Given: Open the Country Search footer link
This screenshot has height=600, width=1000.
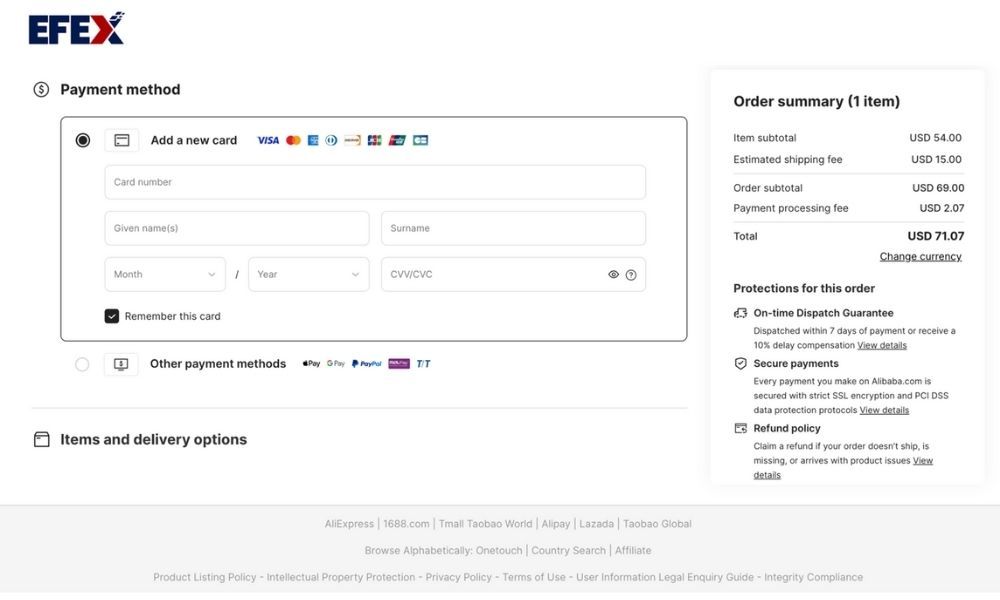Looking at the screenshot, I should point(568,551).
